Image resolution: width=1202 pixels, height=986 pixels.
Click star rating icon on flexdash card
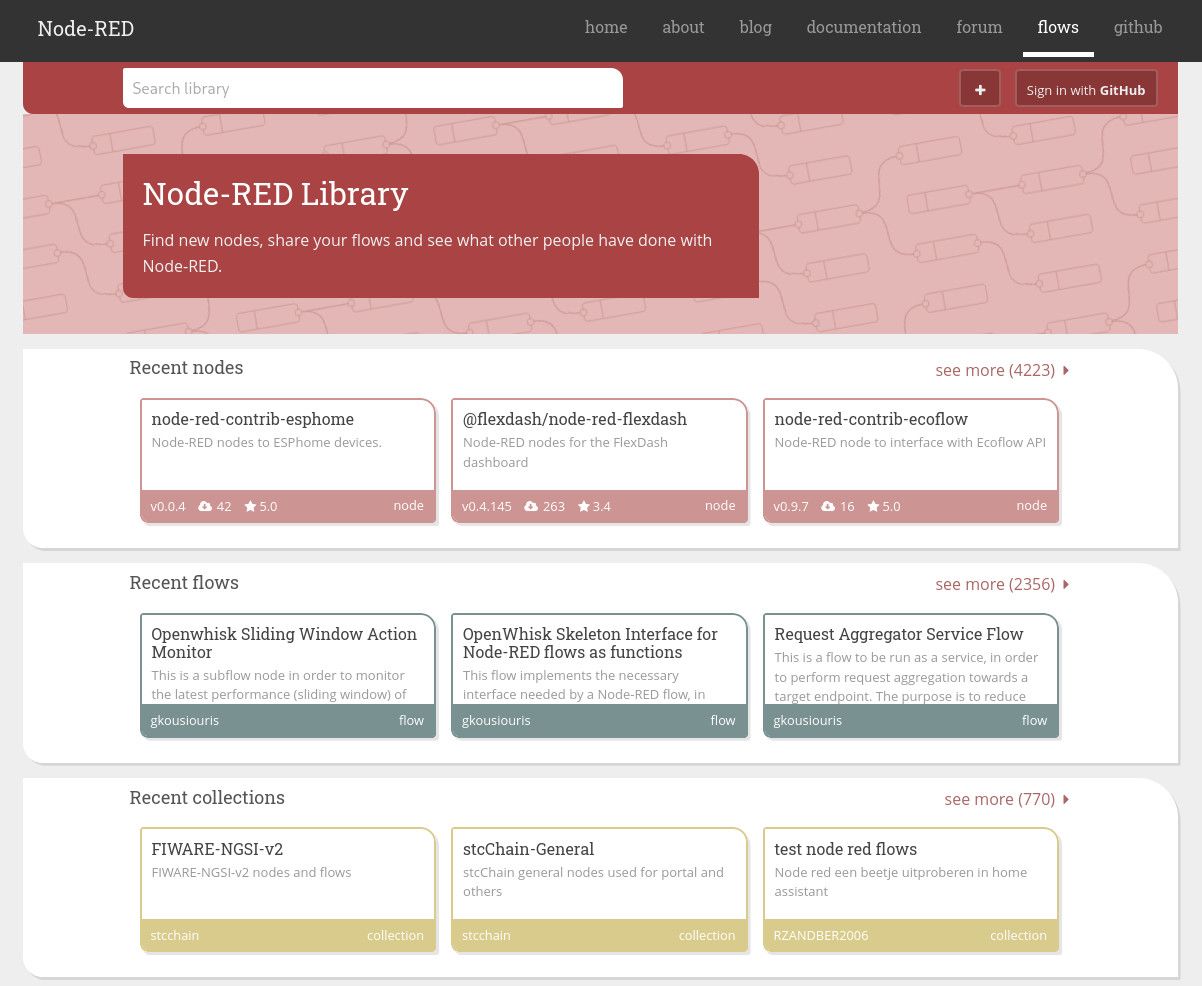point(584,507)
